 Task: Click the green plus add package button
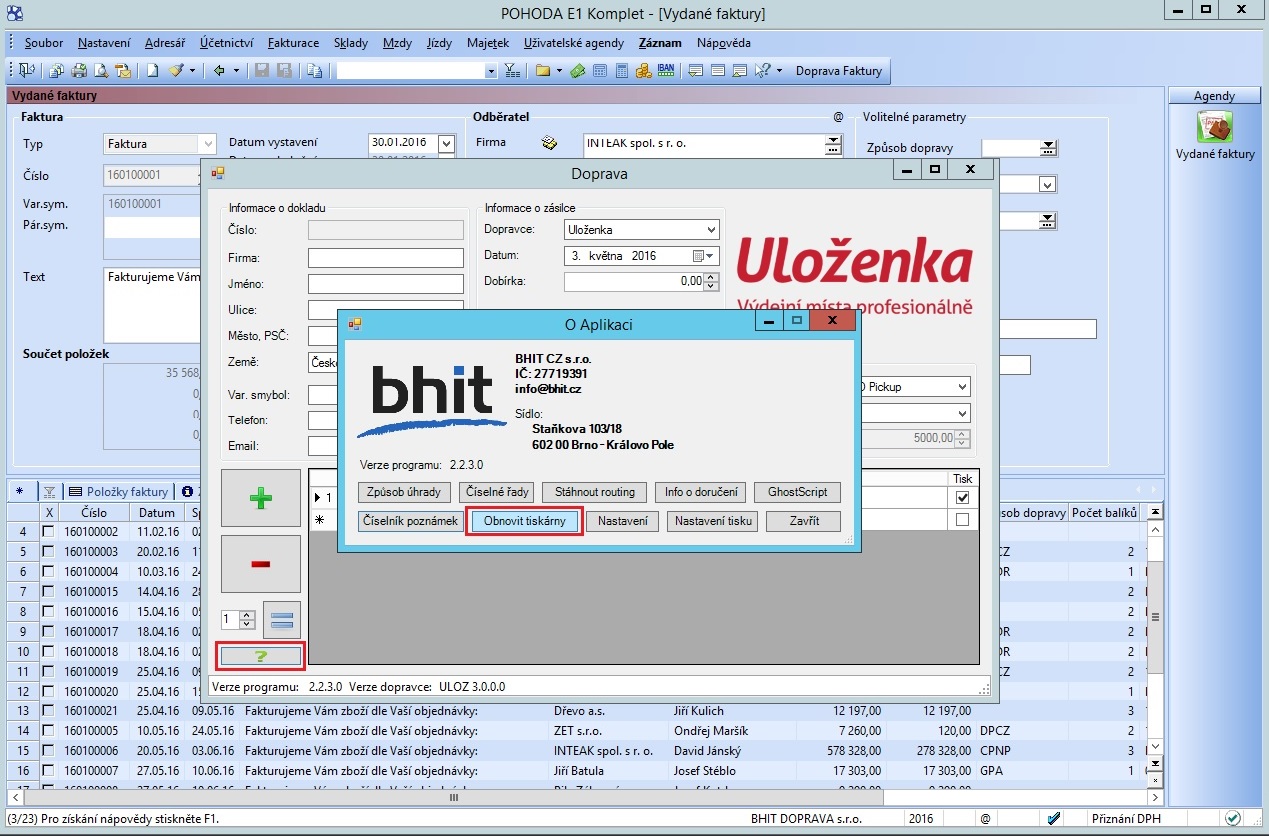click(260, 498)
